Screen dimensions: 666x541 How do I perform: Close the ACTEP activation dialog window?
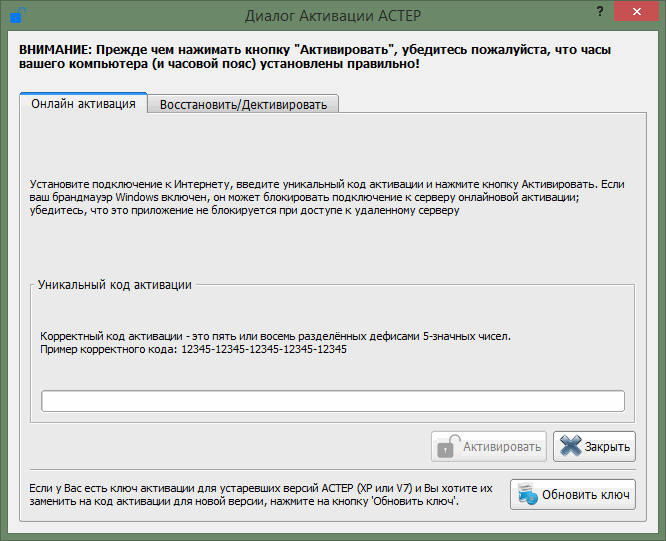click(x=636, y=11)
